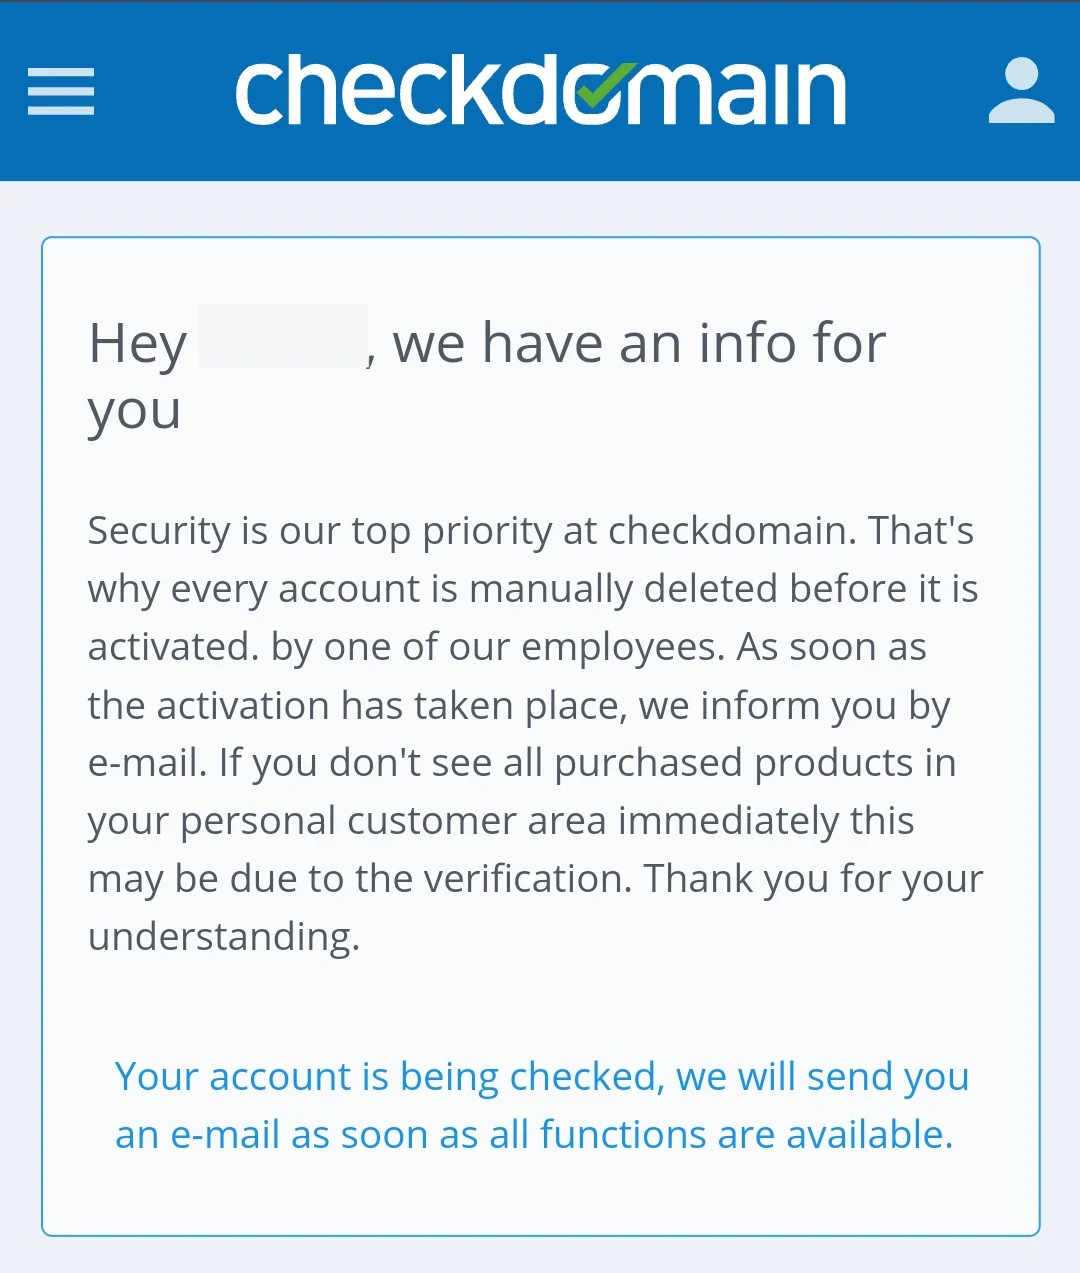The image size is (1080, 1273).
Task: Open the user account profile icon
Action: coord(1021,92)
